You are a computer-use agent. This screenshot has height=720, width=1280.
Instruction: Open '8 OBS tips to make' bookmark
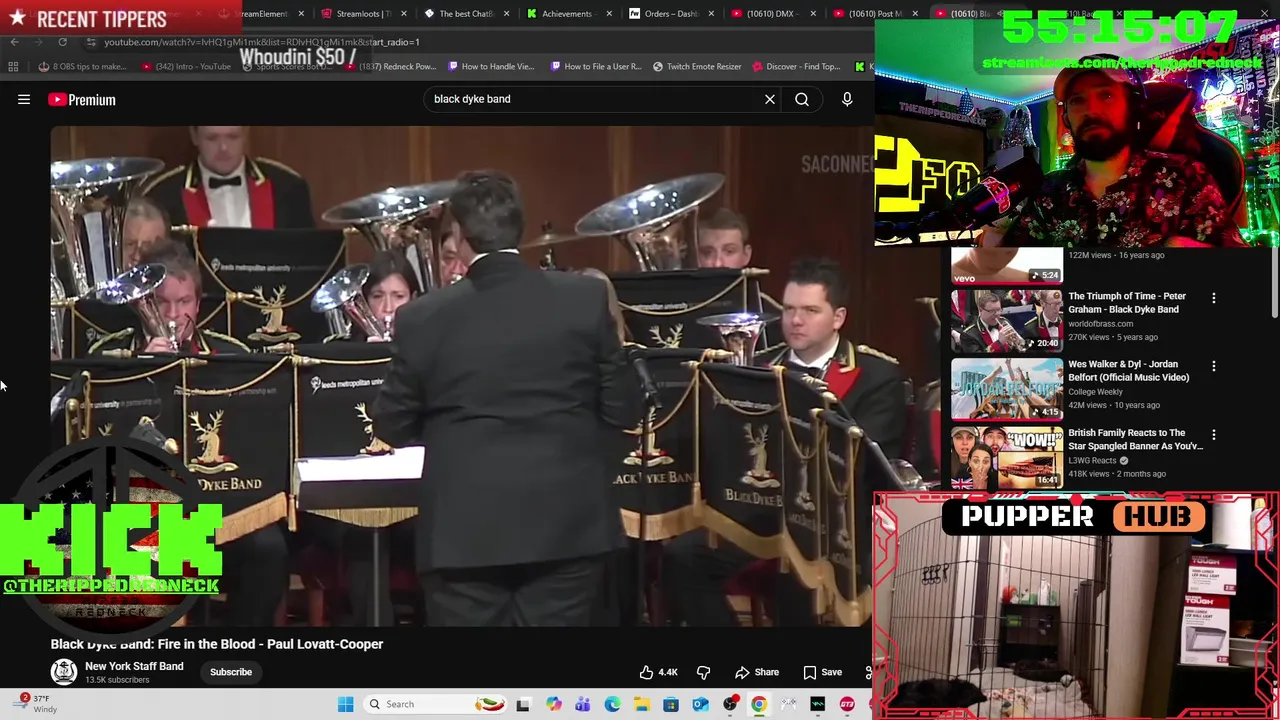click(x=82, y=67)
